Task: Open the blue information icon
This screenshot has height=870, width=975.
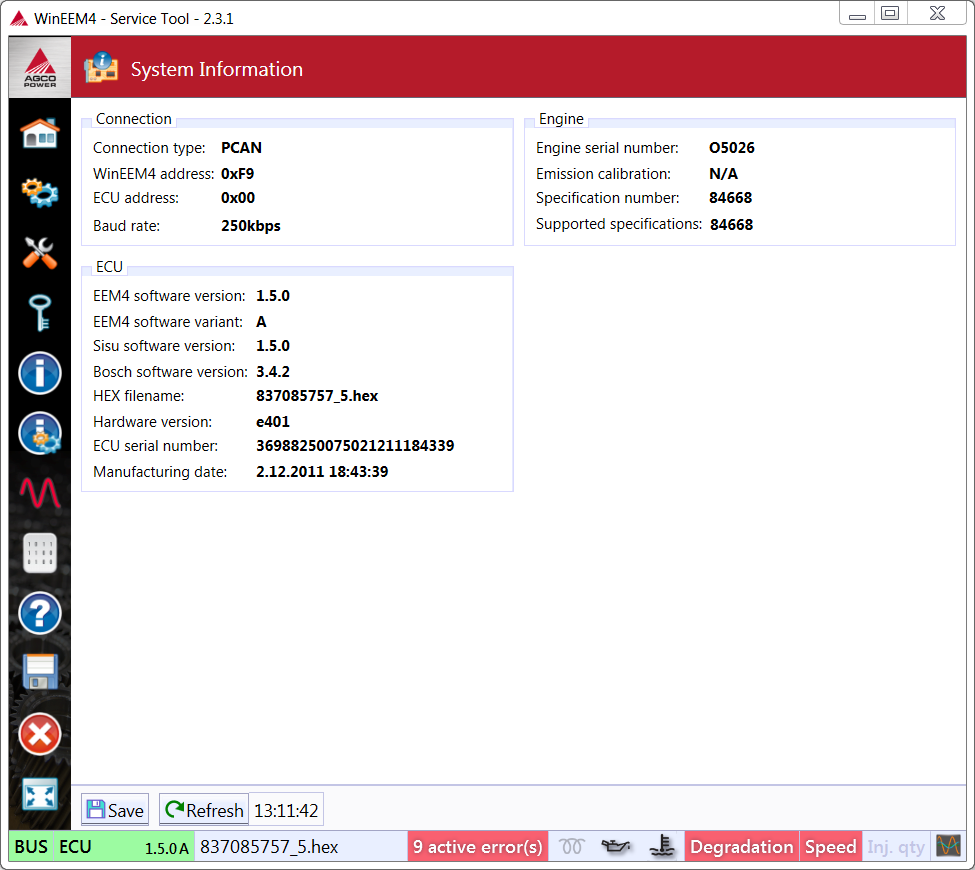Action: coord(40,374)
